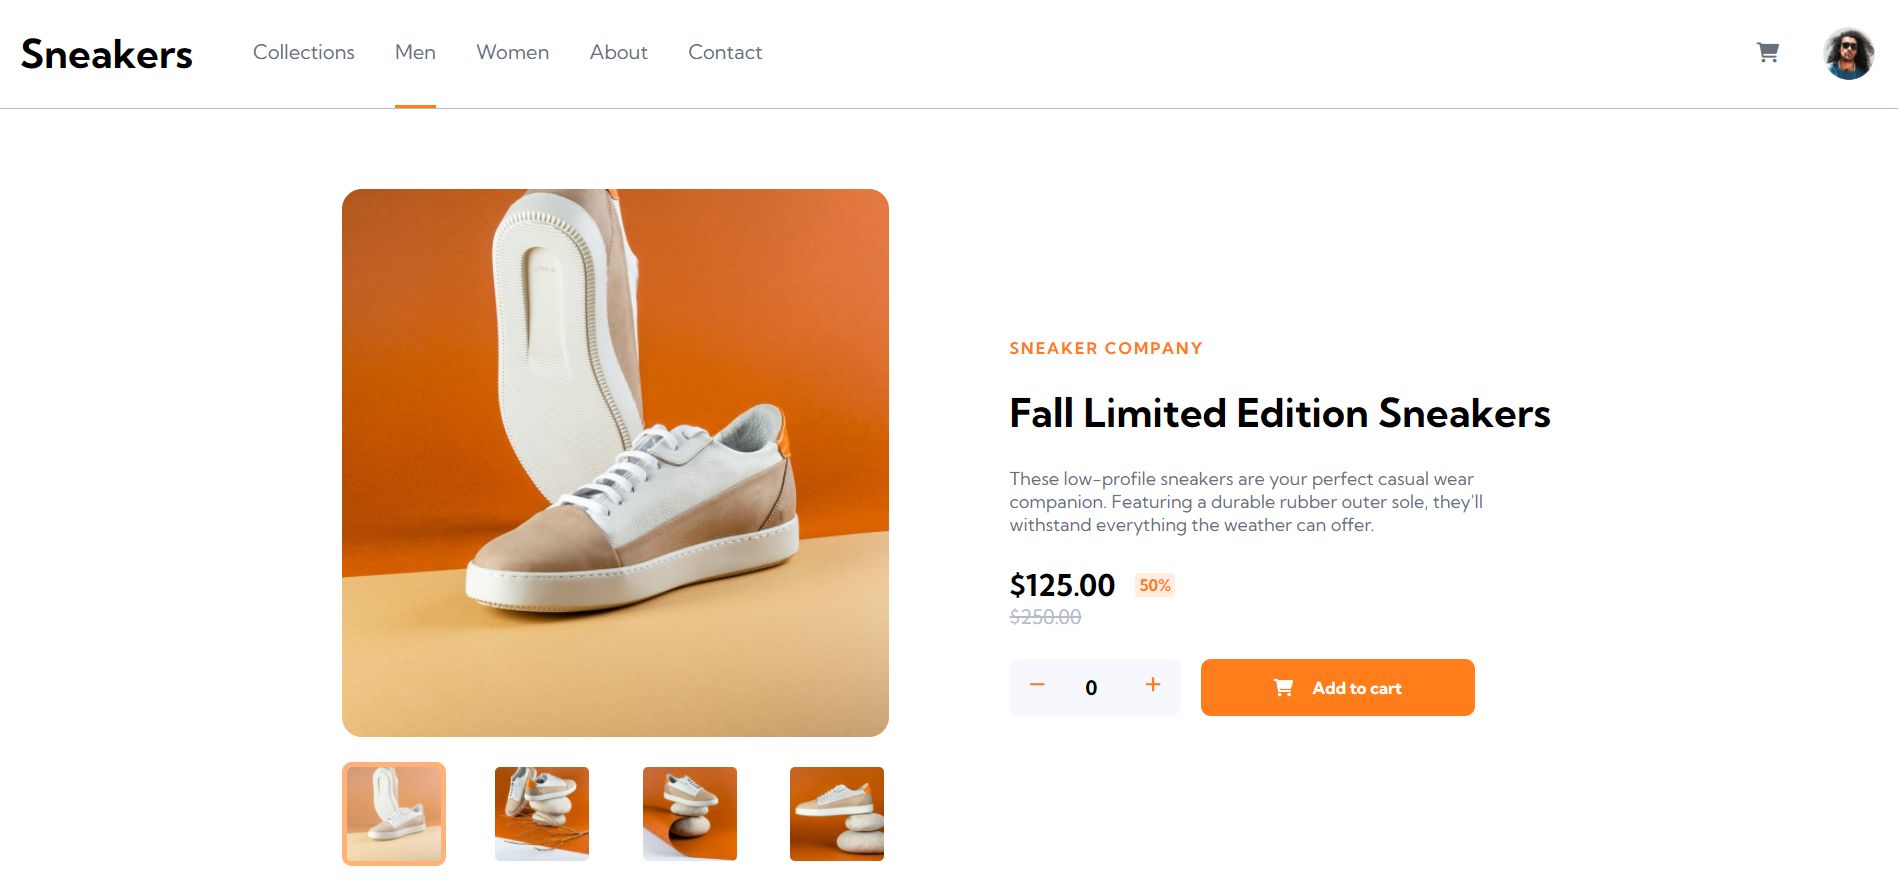The height and width of the screenshot is (887, 1898).
Task: Click the 50% discount badge
Action: pyautogui.click(x=1155, y=586)
